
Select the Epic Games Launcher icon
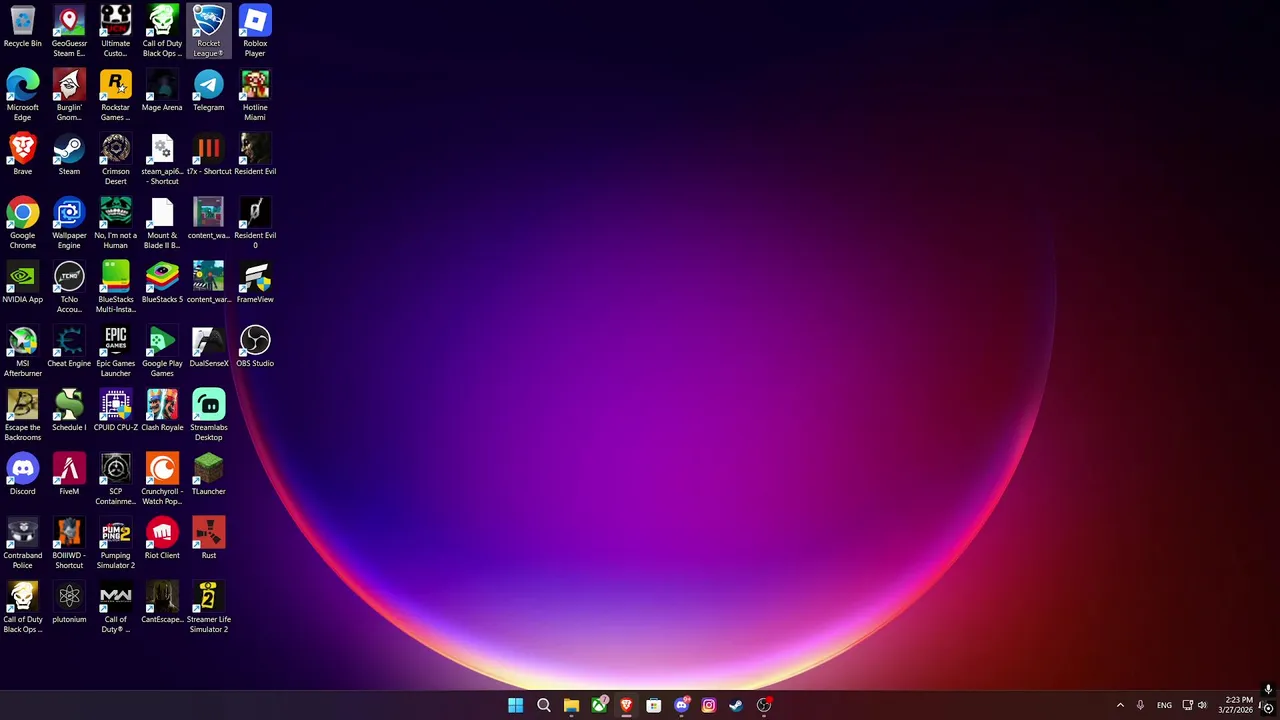click(115, 351)
